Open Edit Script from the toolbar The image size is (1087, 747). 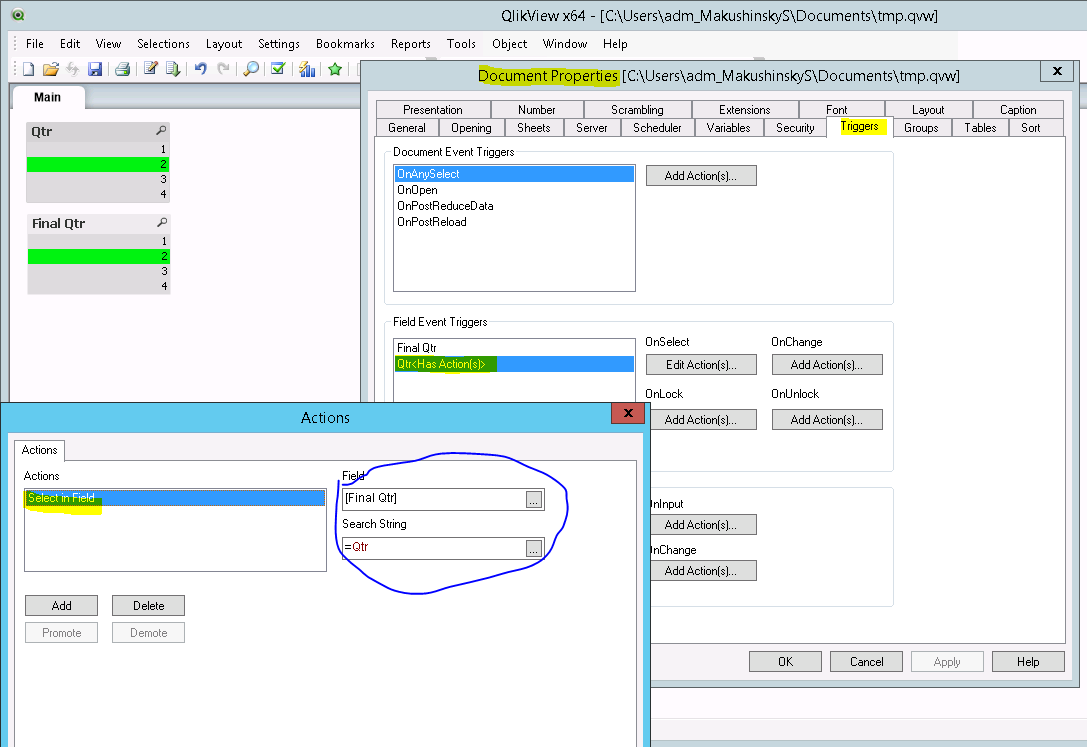coord(151,69)
